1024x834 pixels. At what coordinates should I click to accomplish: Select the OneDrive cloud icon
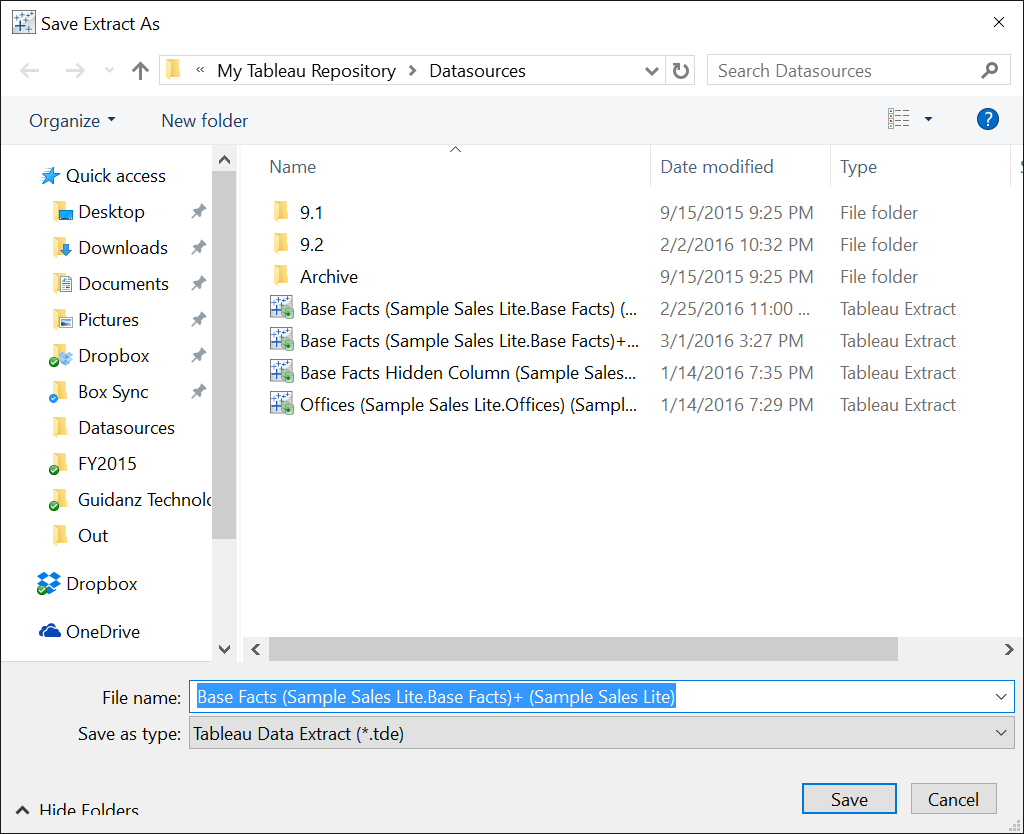pos(50,631)
